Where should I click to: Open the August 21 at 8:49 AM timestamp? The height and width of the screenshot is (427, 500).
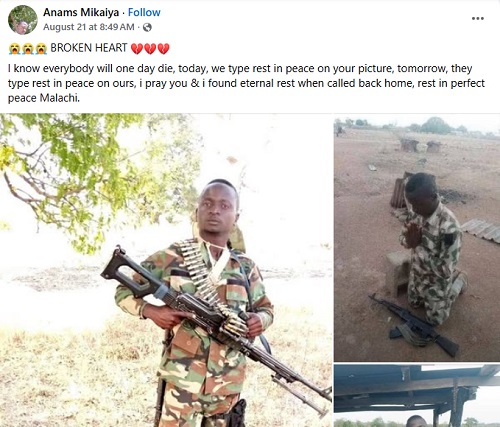point(89,27)
